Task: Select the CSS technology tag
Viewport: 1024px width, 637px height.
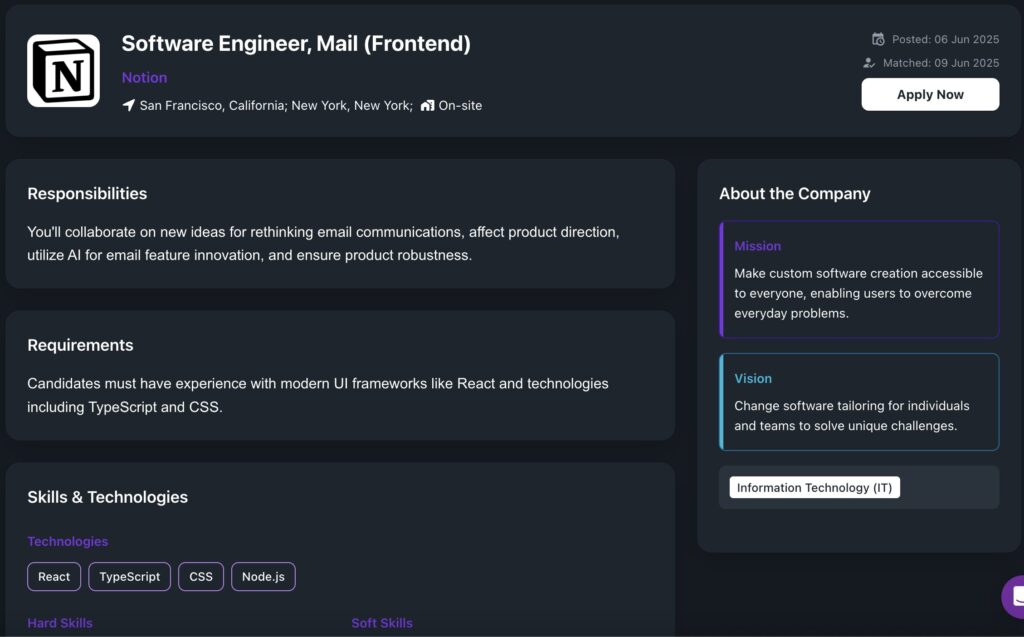Action: pos(201,576)
